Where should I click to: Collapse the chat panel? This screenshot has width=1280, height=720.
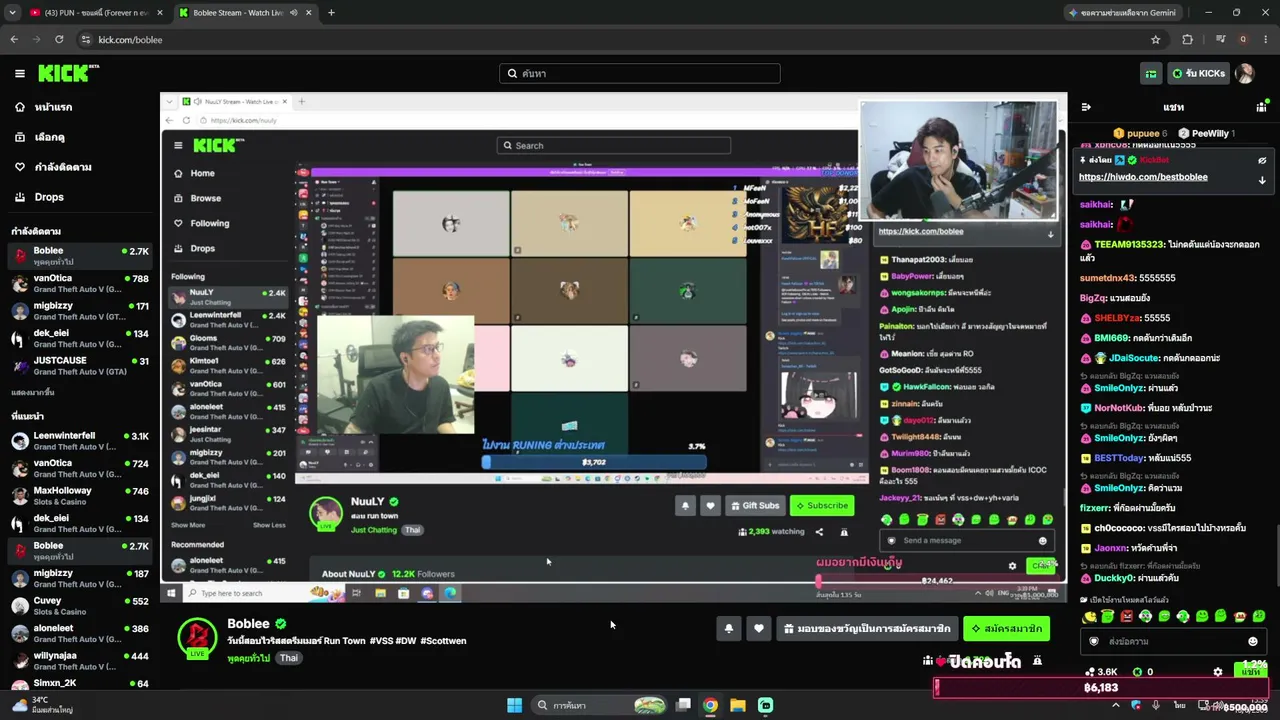point(1086,107)
